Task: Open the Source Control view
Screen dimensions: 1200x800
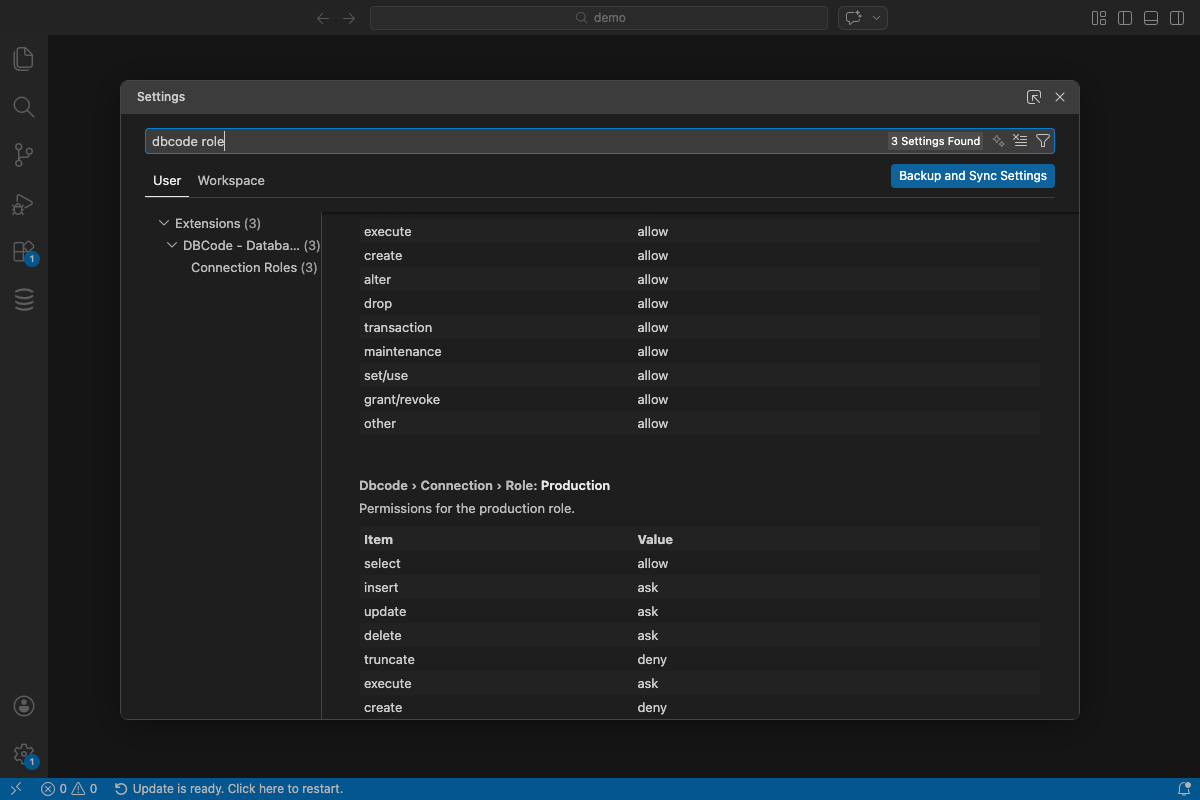Action: [24, 155]
